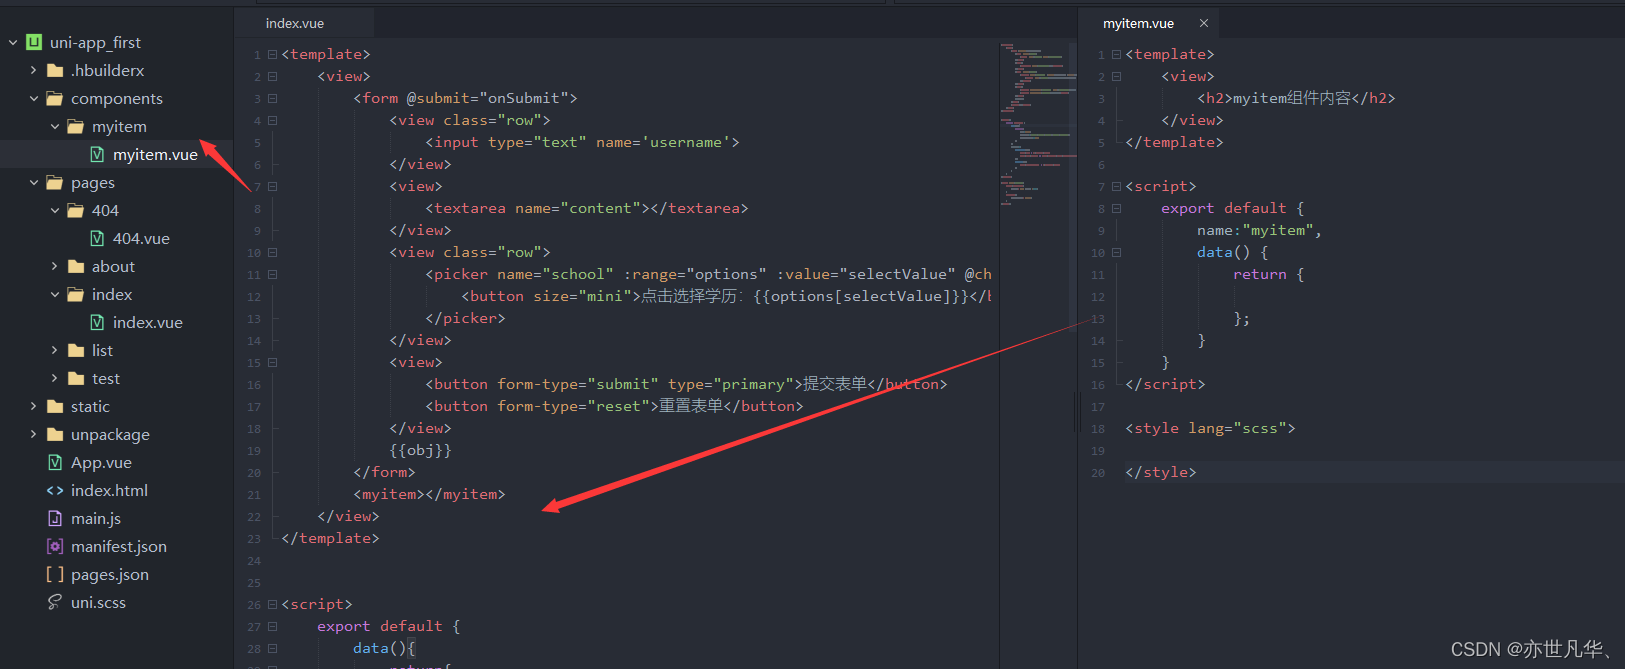The image size is (1625, 669).
Task: Click the uni.scss file icon
Action: [55, 602]
